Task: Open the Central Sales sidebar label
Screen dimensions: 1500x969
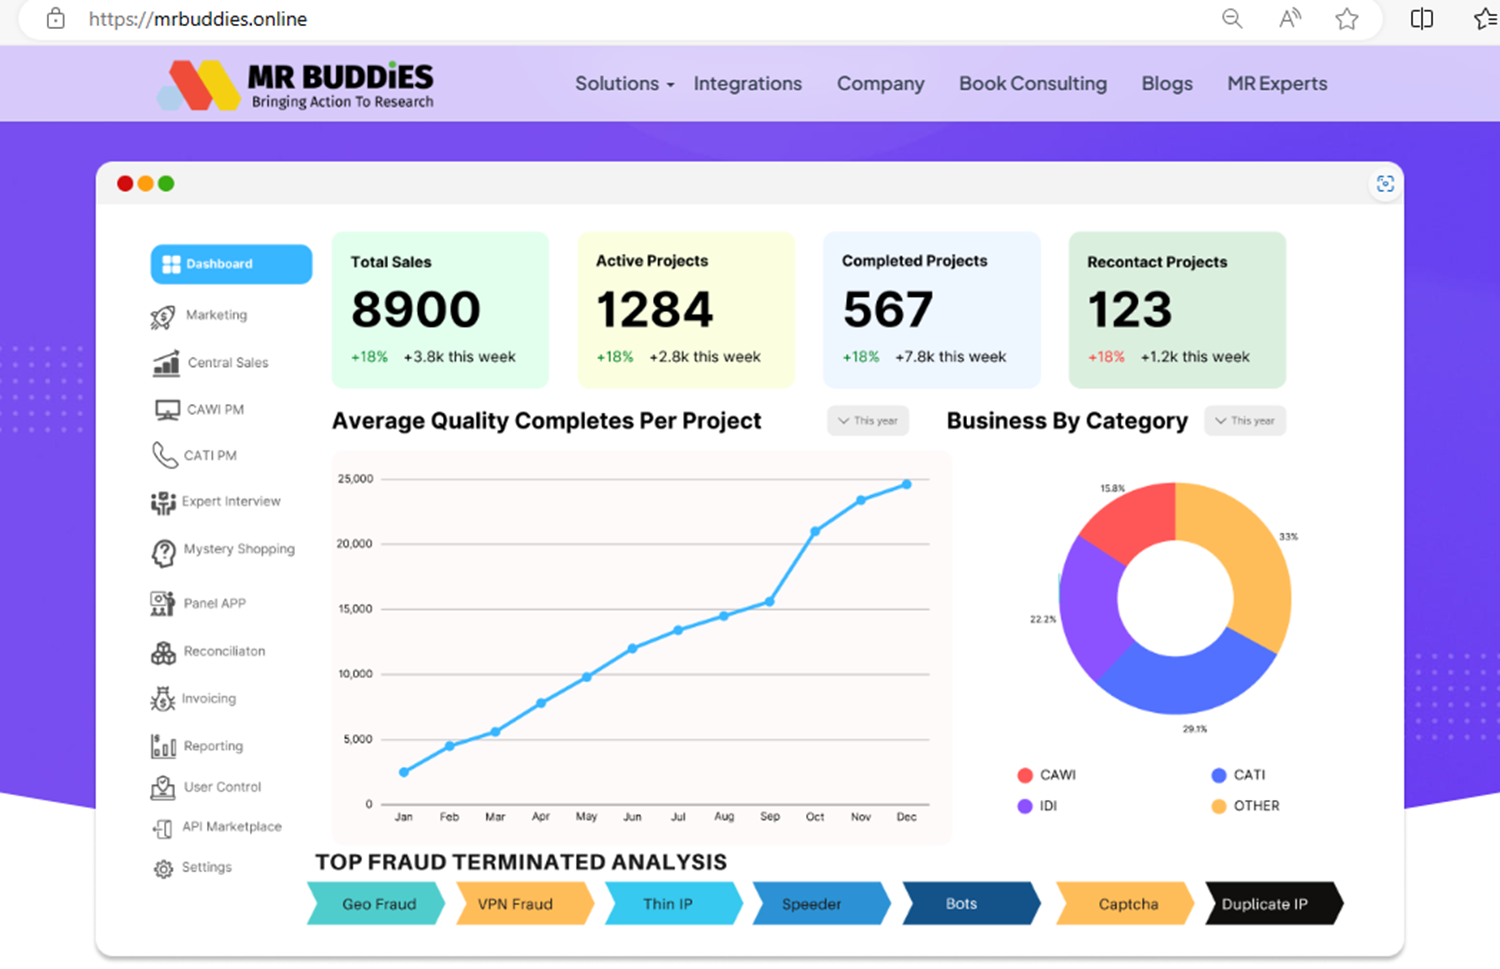Action: coord(228,363)
